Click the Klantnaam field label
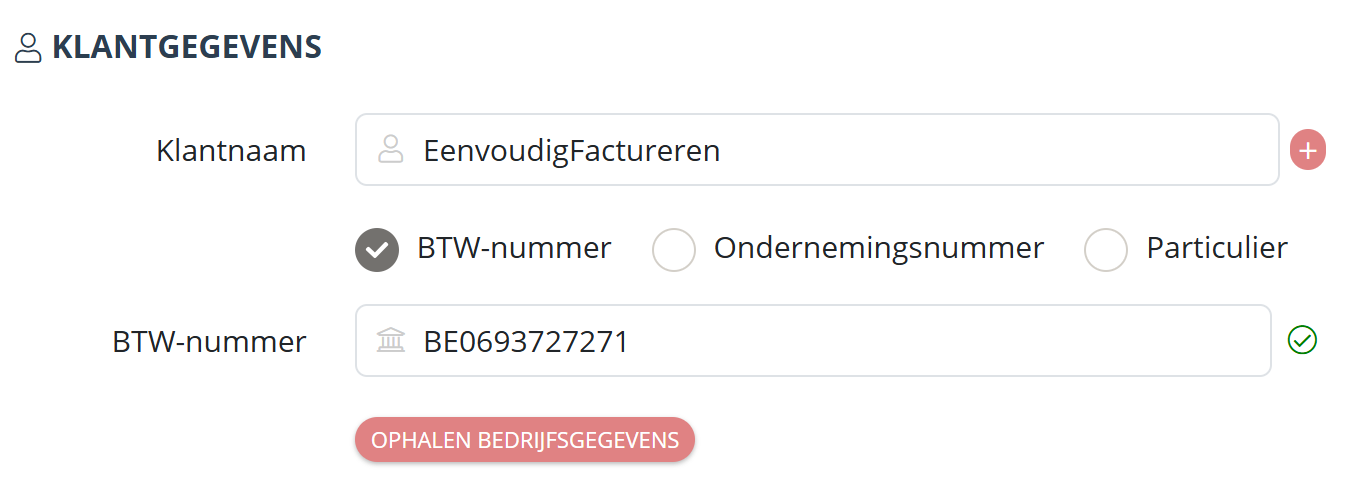 click(x=231, y=151)
